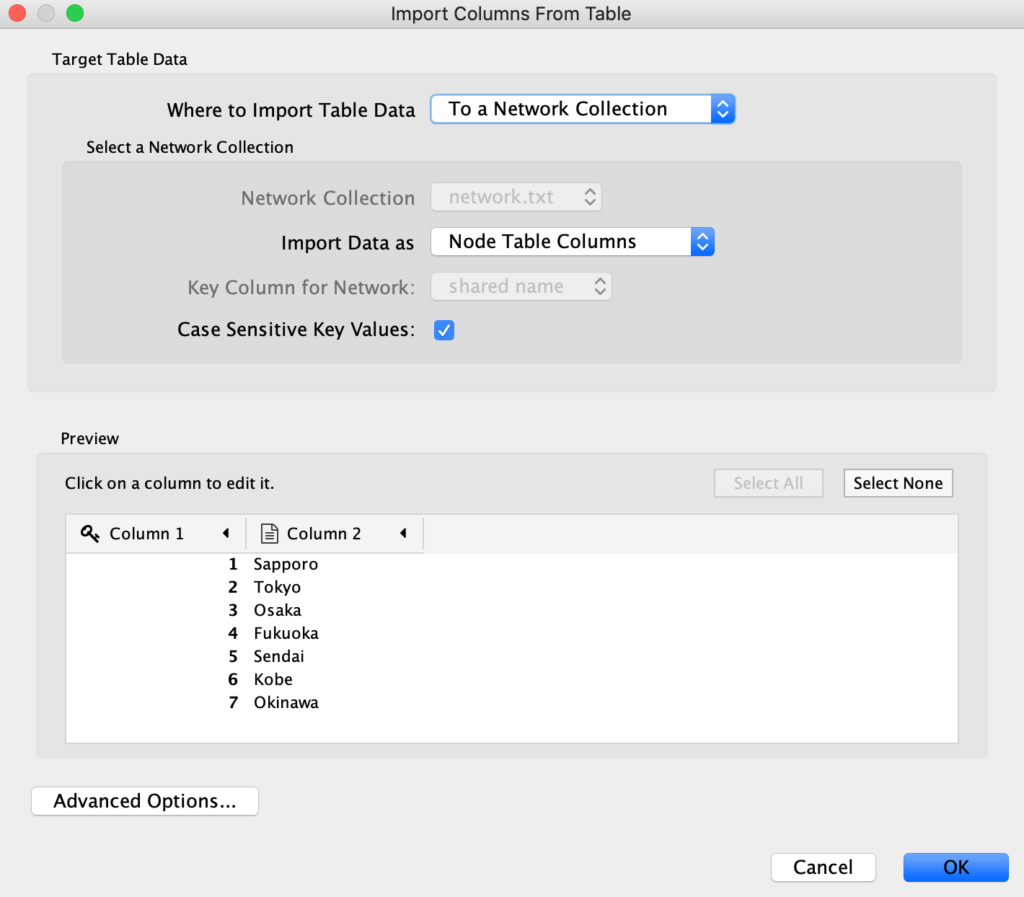Click the document icon on Column 2

[269, 533]
